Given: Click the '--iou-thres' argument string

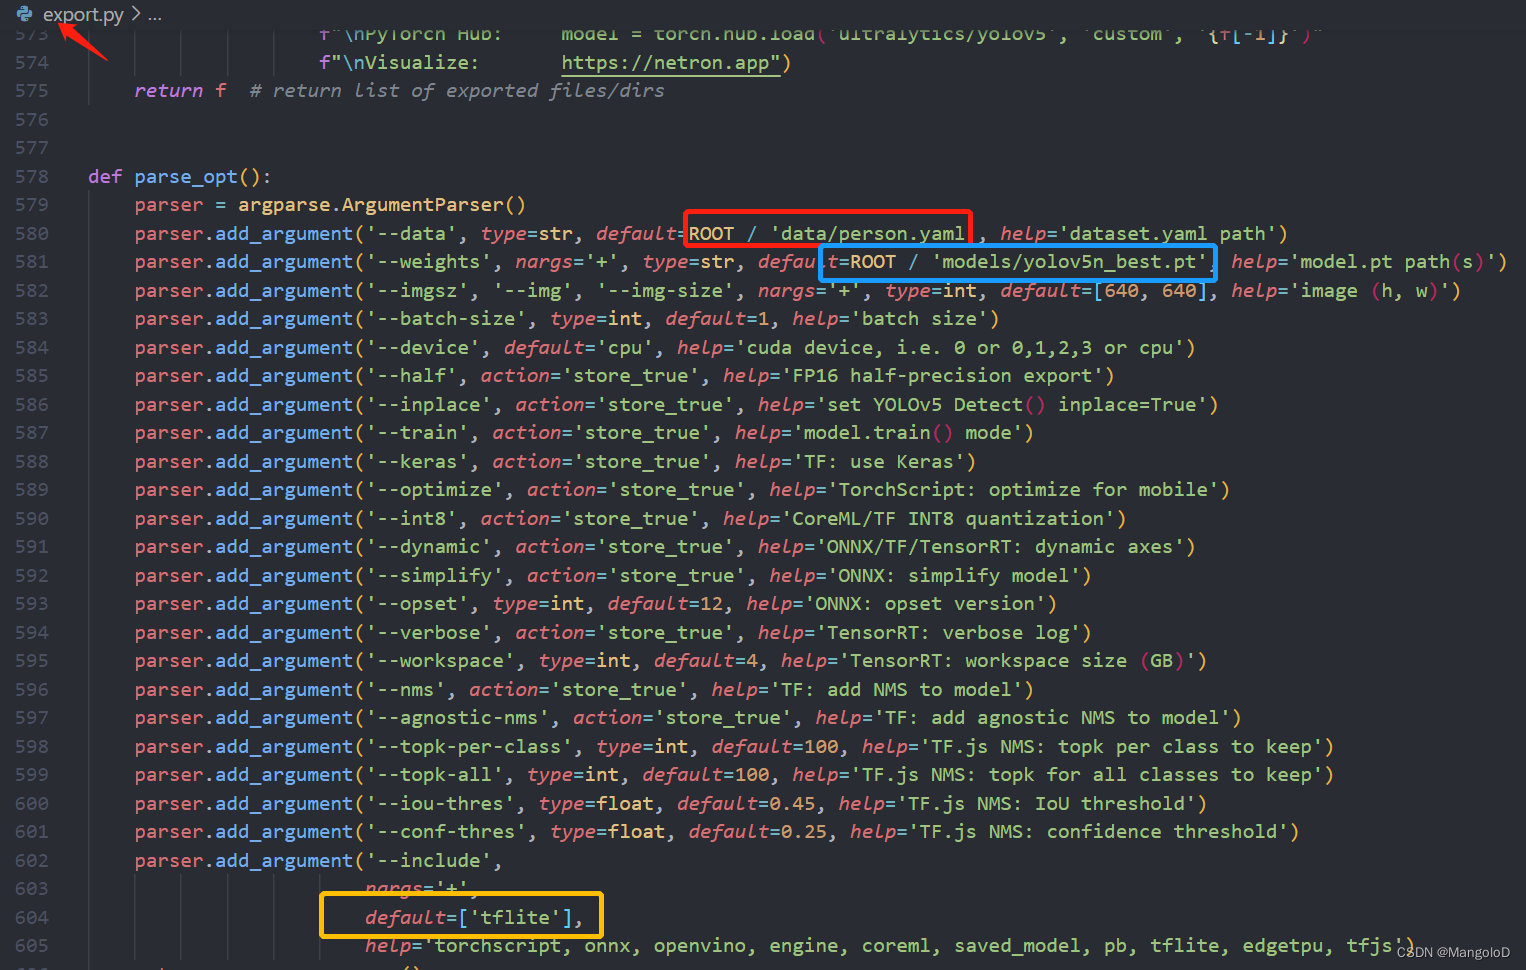Looking at the screenshot, I should coord(440,804).
